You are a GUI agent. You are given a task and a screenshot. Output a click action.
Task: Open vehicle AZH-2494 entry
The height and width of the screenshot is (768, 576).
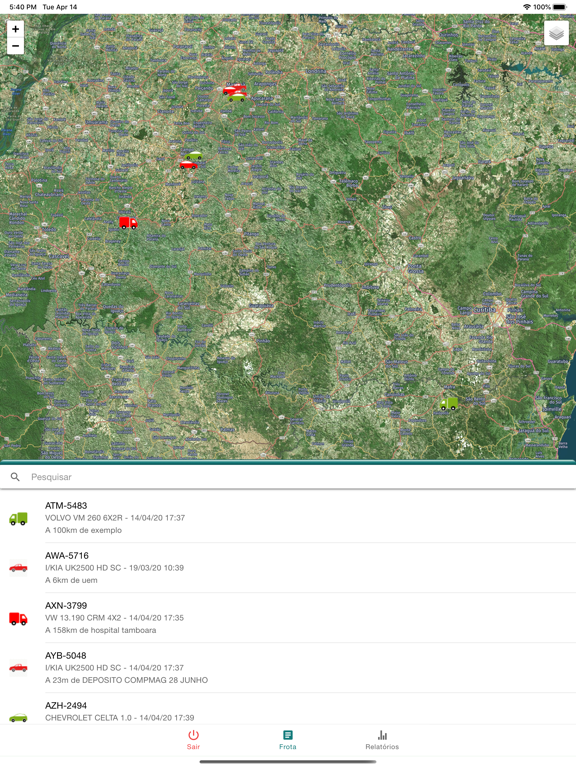(x=288, y=709)
